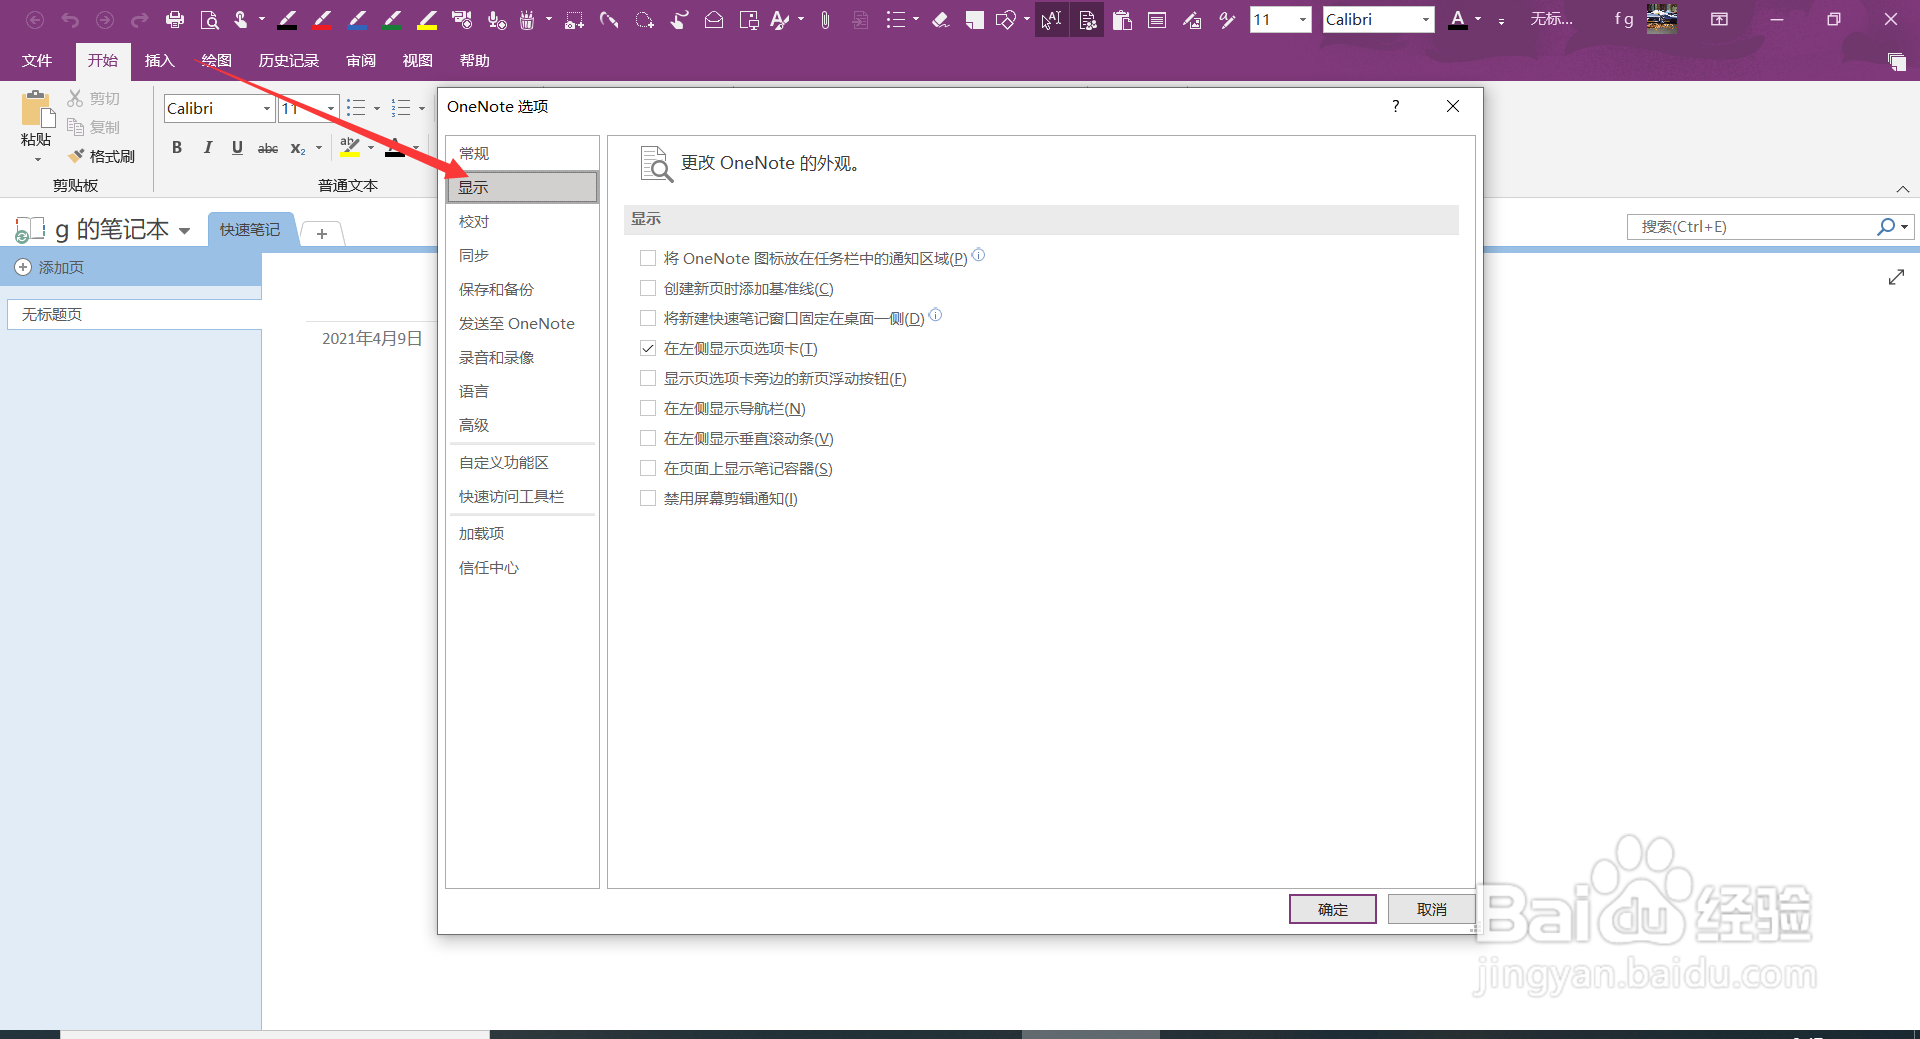This screenshot has width=1920, height=1039.
Task: Add new section with plus tab
Action: pos(322,233)
